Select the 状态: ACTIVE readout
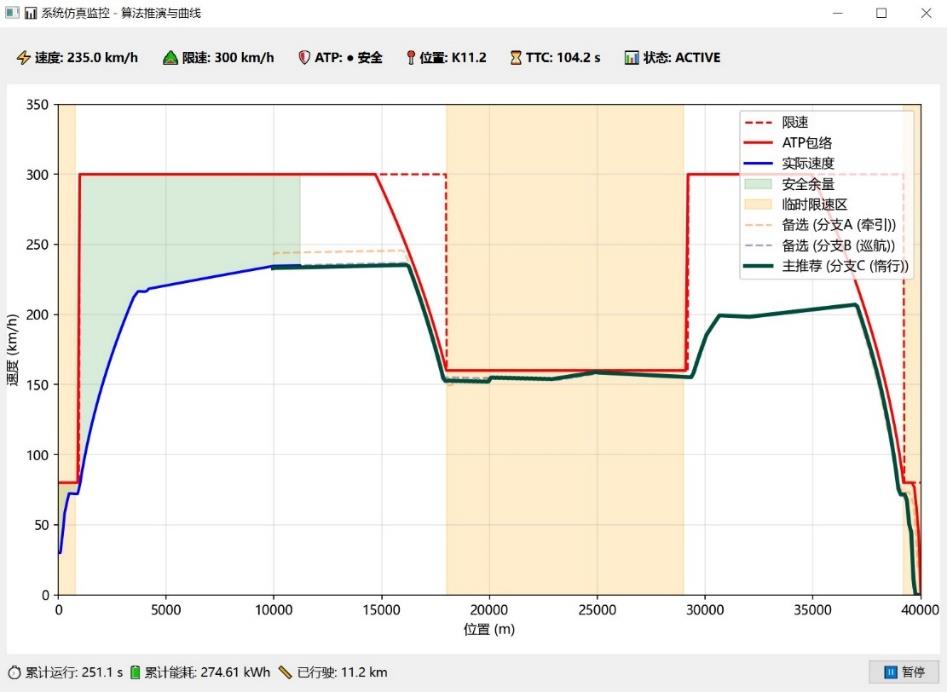The height and width of the screenshot is (692, 947). [682, 57]
